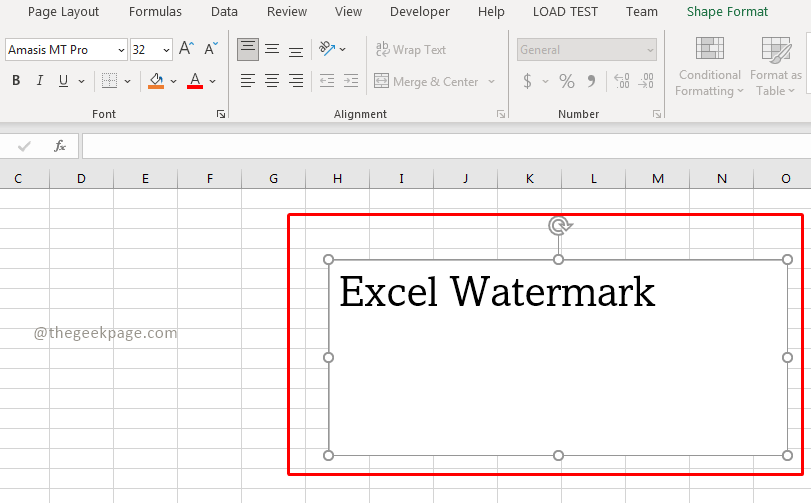The height and width of the screenshot is (503, 811).
Task: Enable Wrap Text option
Action: (x=410, y=49)
